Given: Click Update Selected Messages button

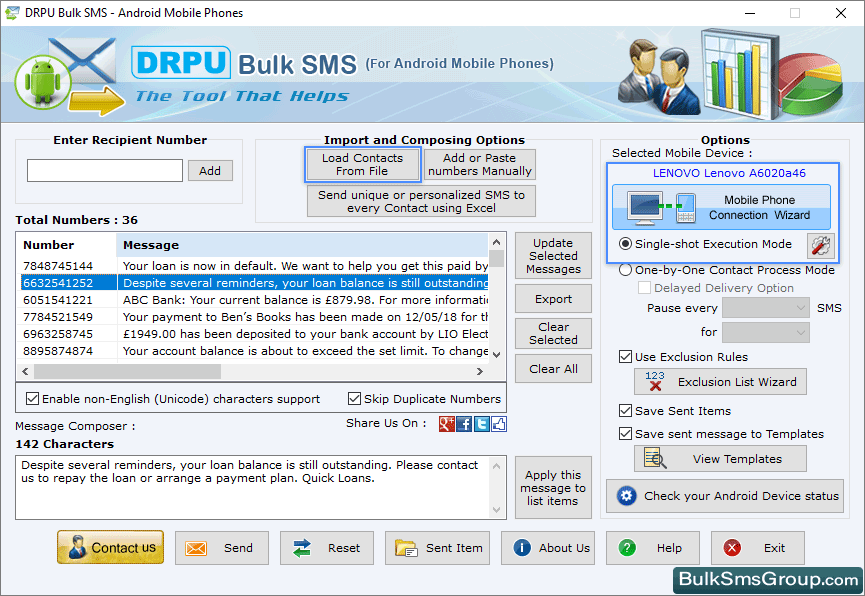Looking at the screenshot, I should point(553,256).
